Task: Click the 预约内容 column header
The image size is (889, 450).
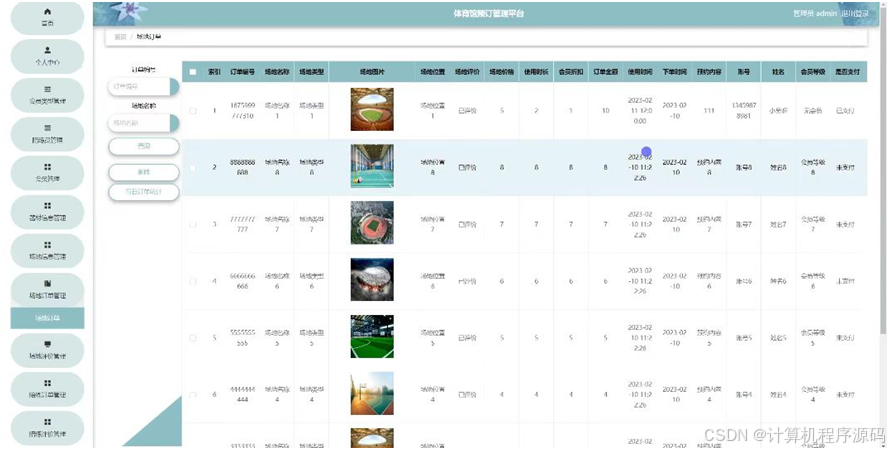Action: coord(709,72)
